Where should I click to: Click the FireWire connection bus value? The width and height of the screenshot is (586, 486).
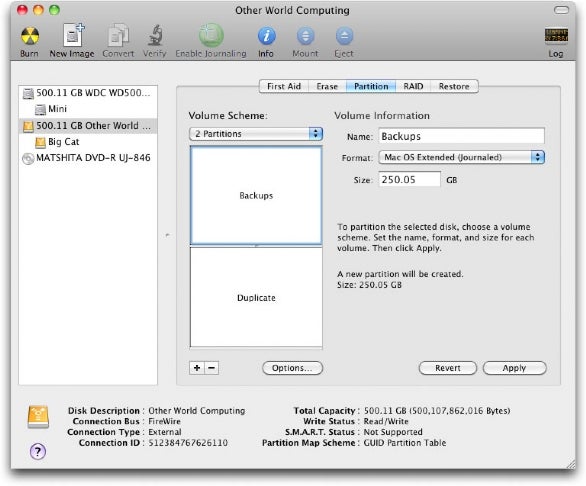[x=164, y=421]
